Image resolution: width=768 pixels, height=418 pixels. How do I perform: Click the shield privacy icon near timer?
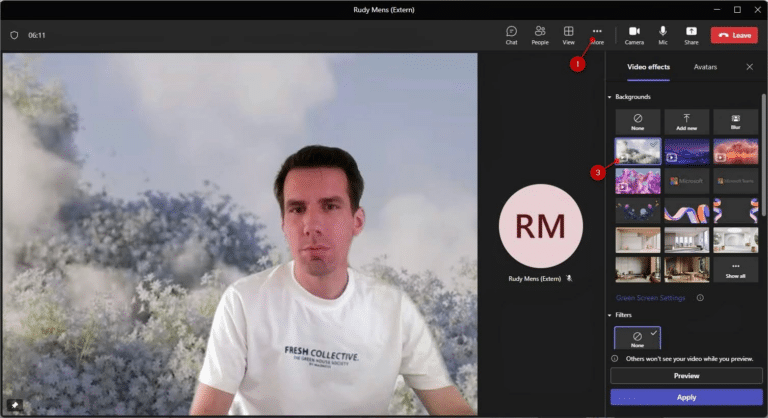[x=14, y=35]
